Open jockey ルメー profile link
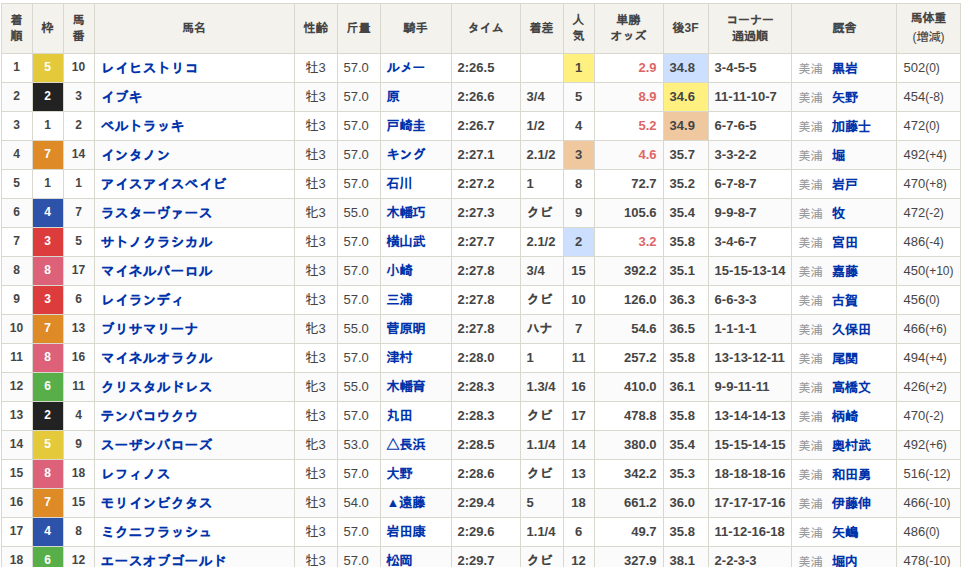The image size is (967, 567). point(405,68)
